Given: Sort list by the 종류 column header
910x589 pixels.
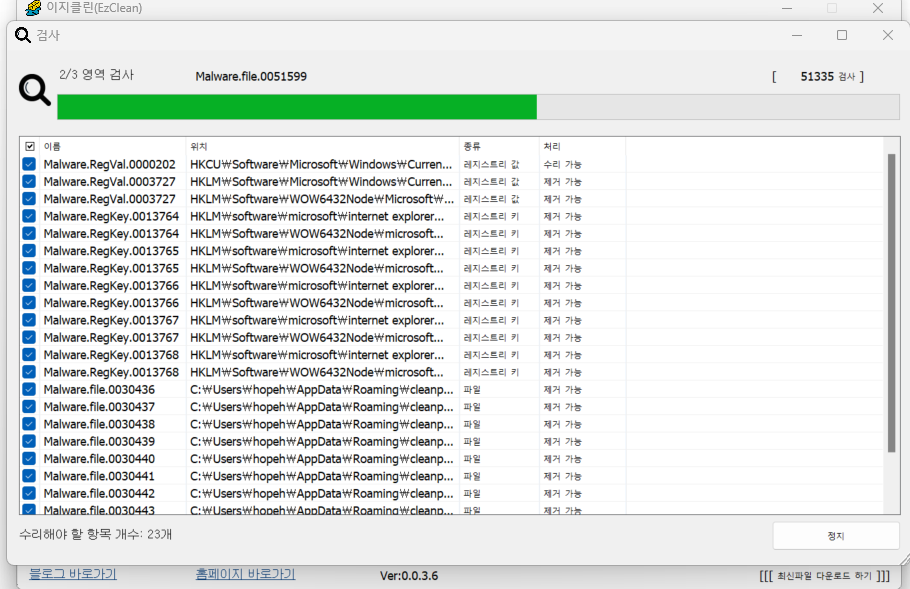Looking at the screenshot, I should click(499, 147).
